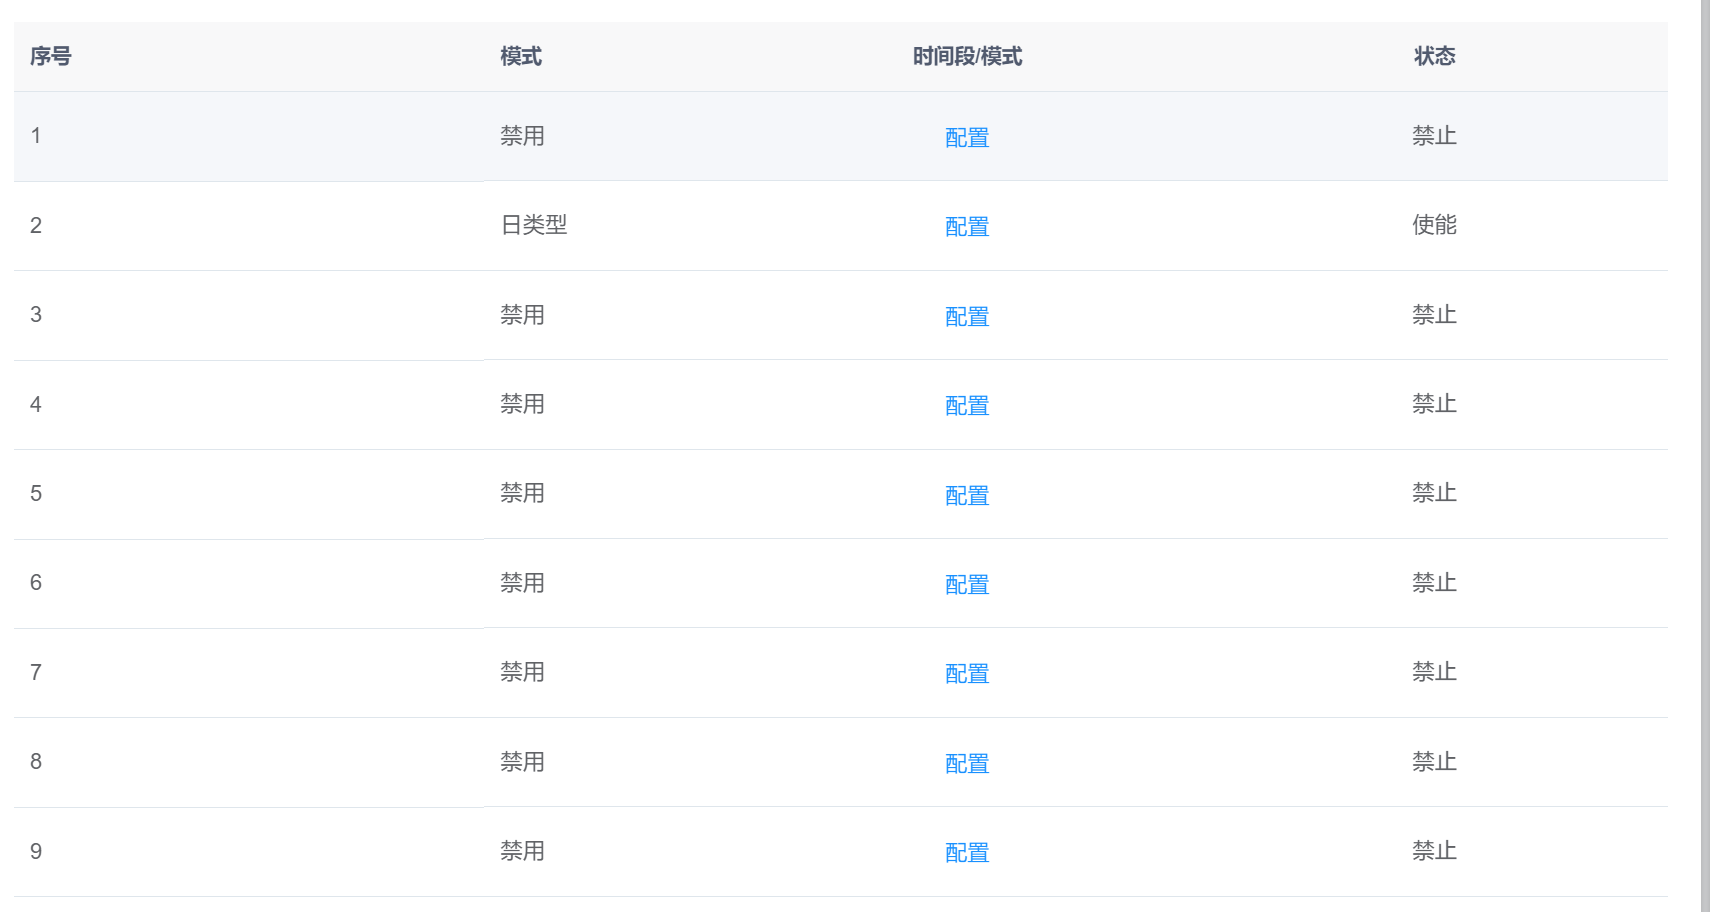Open the 配置 link in row 5

click(967, 496)
